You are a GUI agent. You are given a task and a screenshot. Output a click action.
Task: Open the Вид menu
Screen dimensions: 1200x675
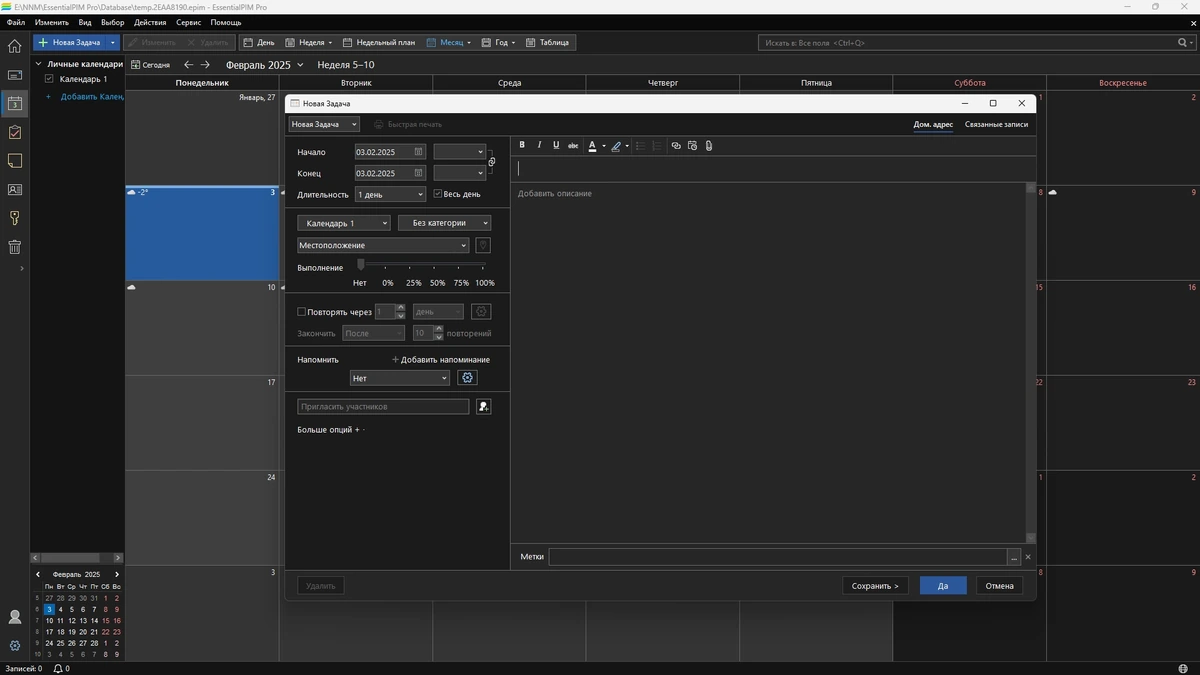coord(85,22)
